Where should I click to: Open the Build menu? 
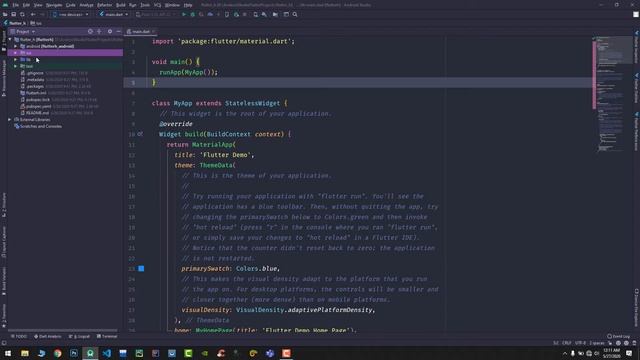click(121, 5)
